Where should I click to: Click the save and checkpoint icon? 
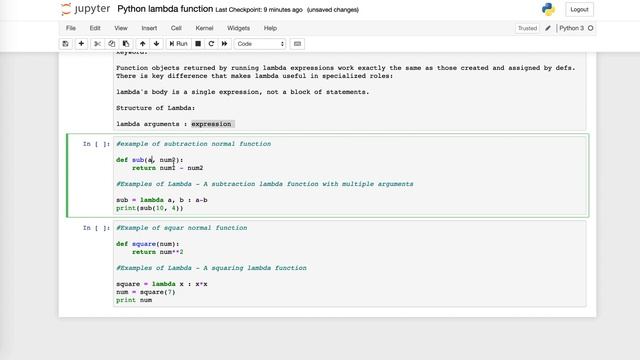[65, 44]
